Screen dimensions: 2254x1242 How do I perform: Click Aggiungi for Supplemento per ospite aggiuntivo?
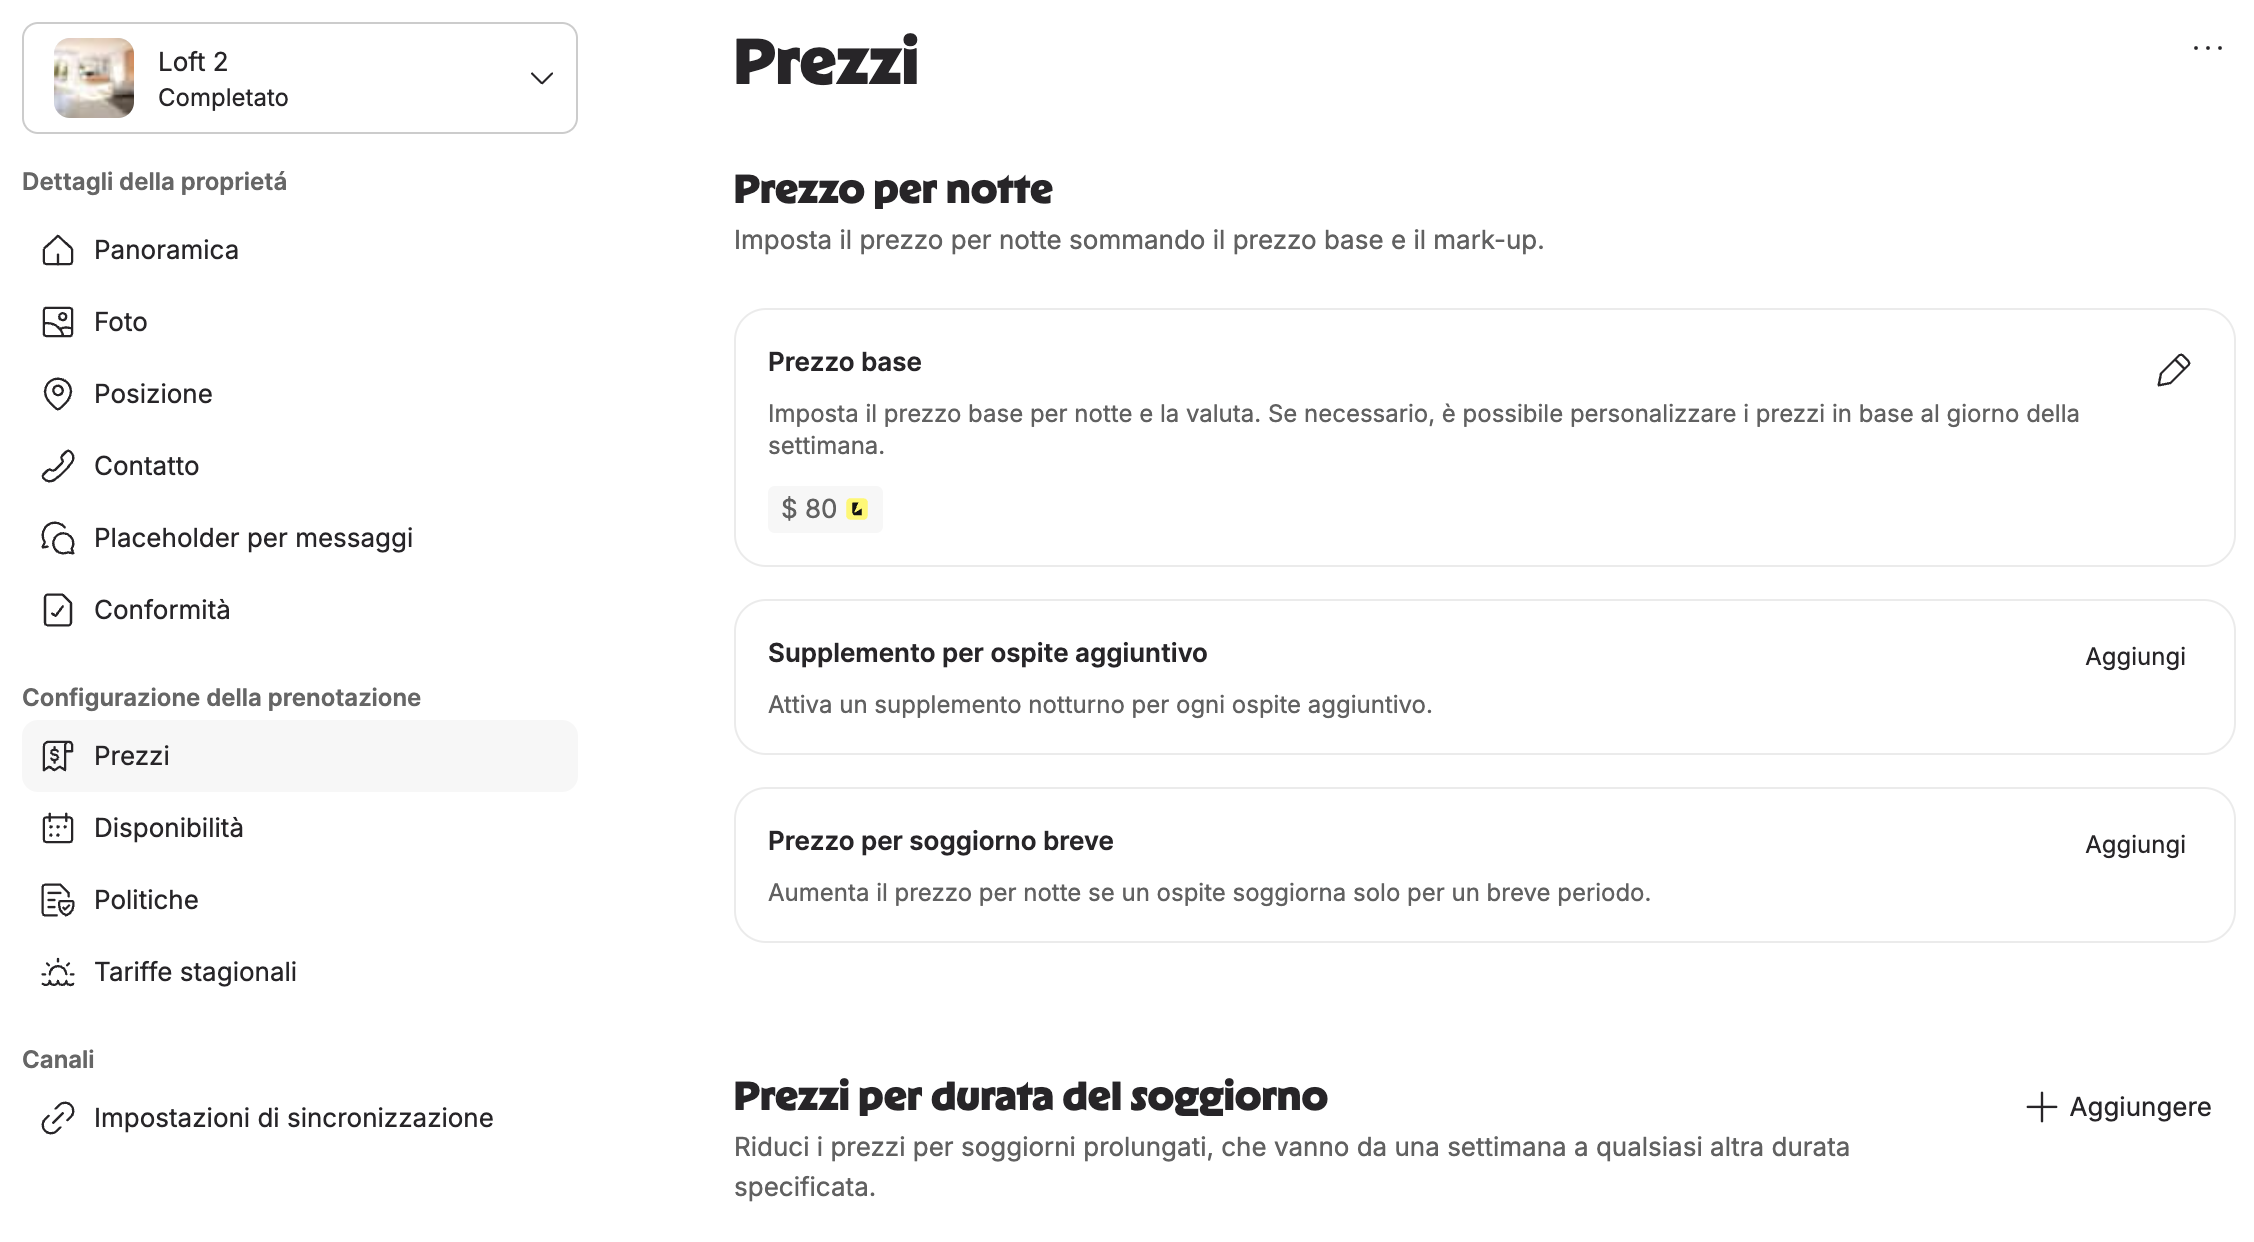(x=2135, y=657)
